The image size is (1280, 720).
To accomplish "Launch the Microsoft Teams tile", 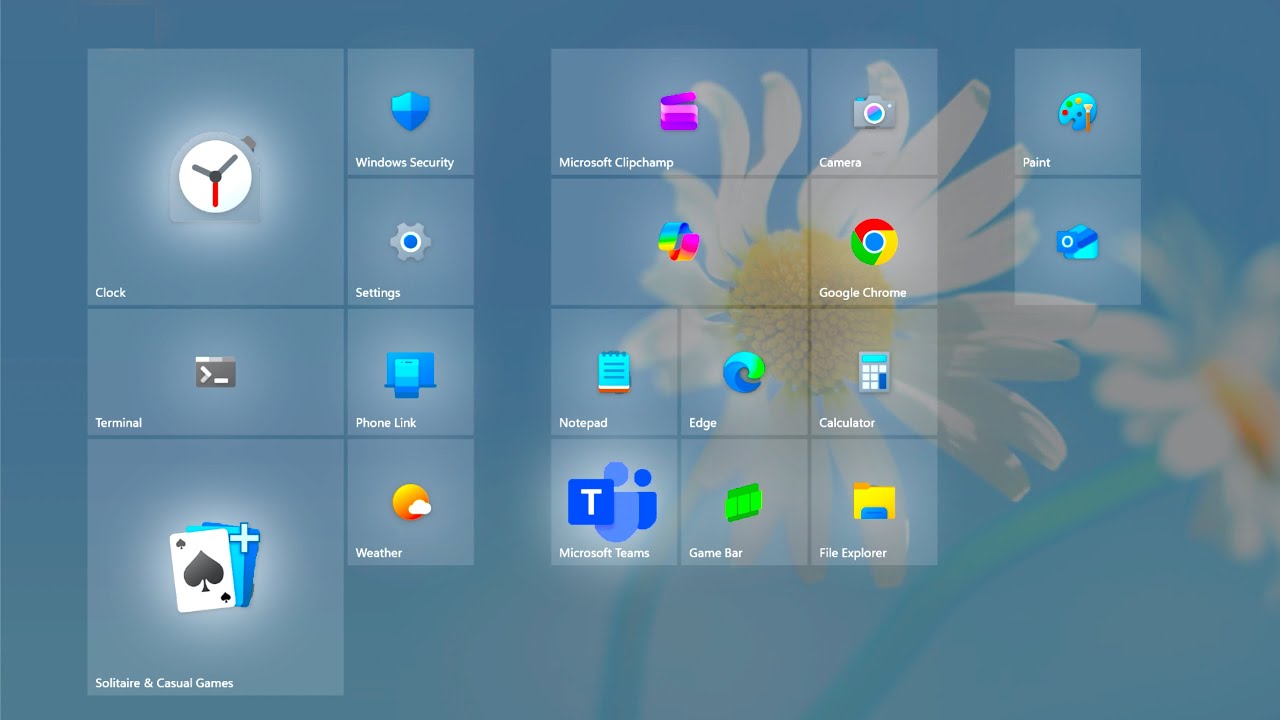I will tap(614, 502).
